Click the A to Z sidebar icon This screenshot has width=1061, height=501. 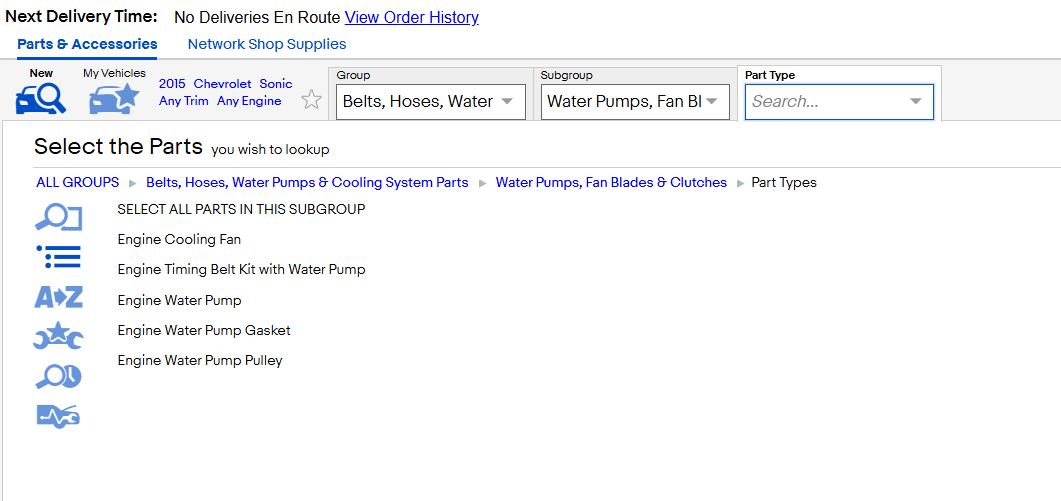[x=58, y=297]
